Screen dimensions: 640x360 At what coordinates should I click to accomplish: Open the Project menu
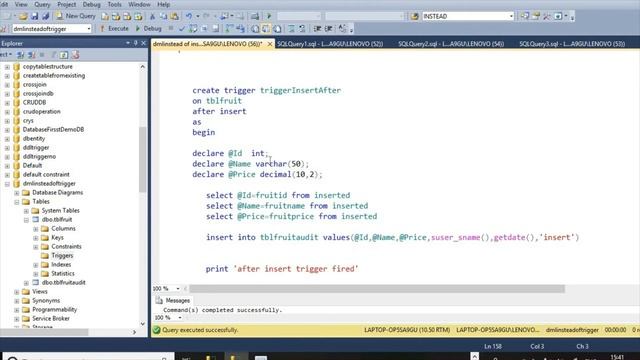pos(67,4)
